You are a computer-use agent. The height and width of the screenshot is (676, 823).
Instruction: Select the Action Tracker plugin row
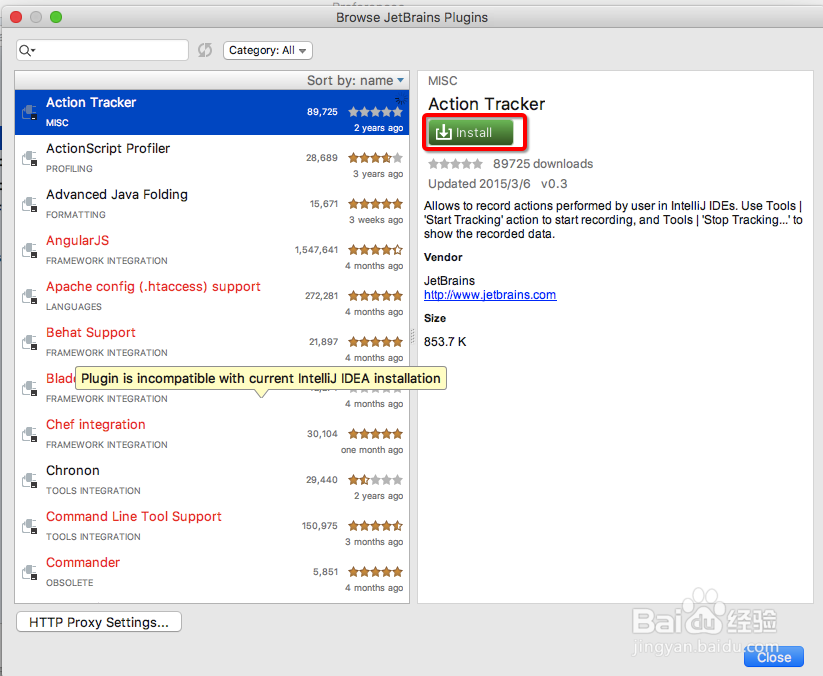point(212,112)
